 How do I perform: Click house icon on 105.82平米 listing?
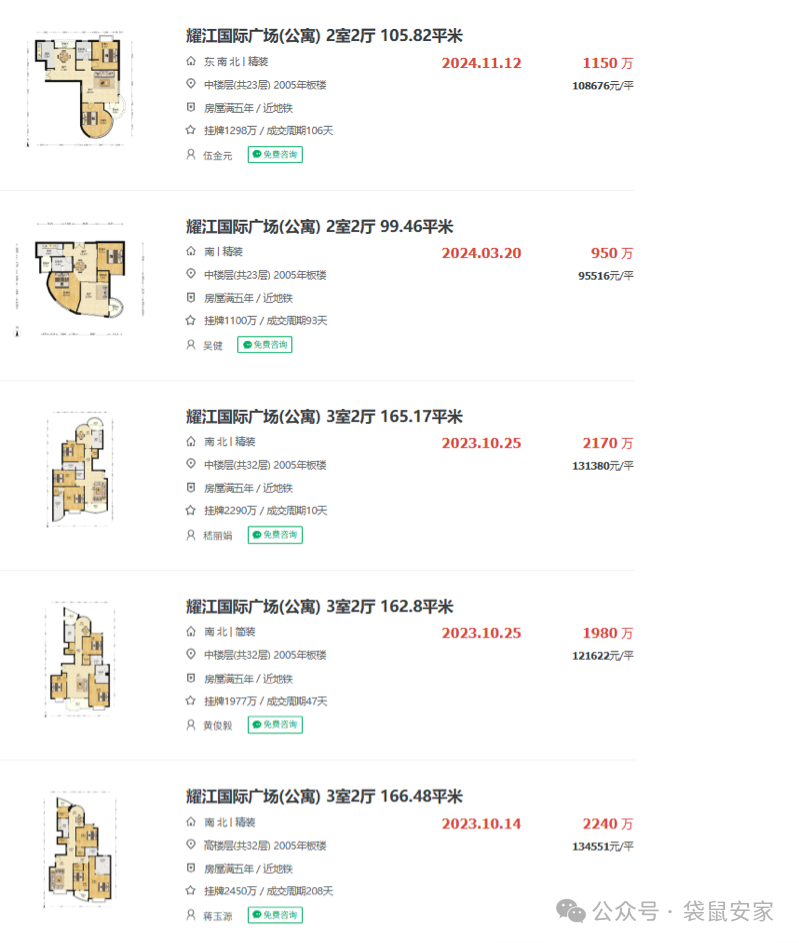pos(191,62)
